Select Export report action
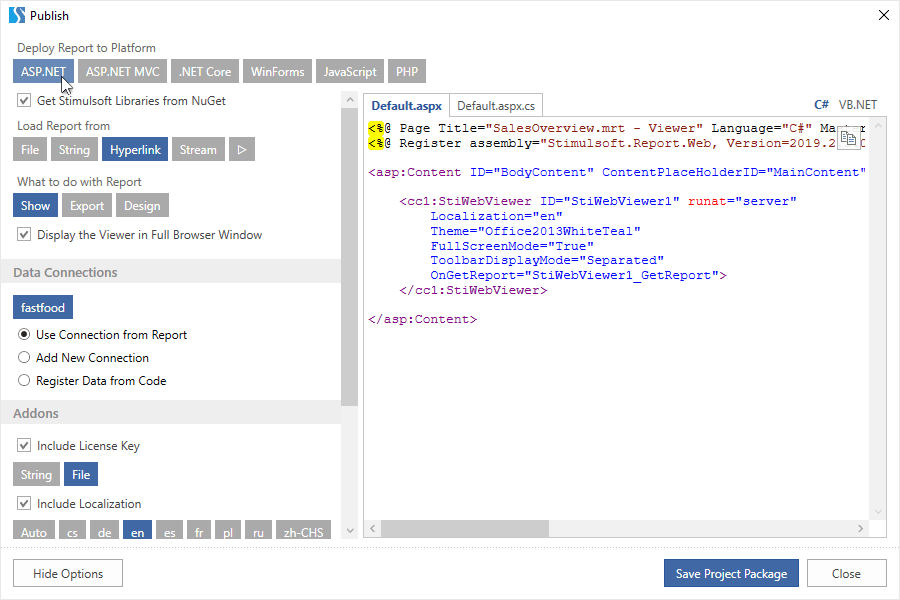 (87, 205)
